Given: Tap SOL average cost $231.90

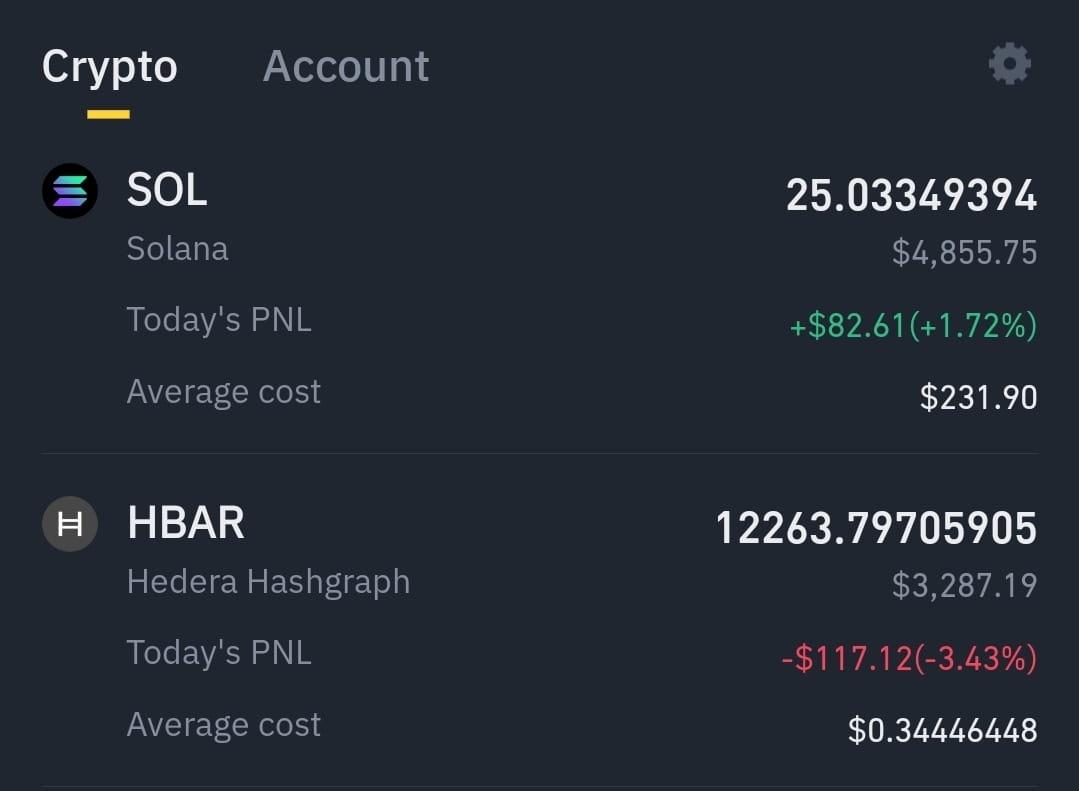Looking at the screenshot, I should coord(979,397).
